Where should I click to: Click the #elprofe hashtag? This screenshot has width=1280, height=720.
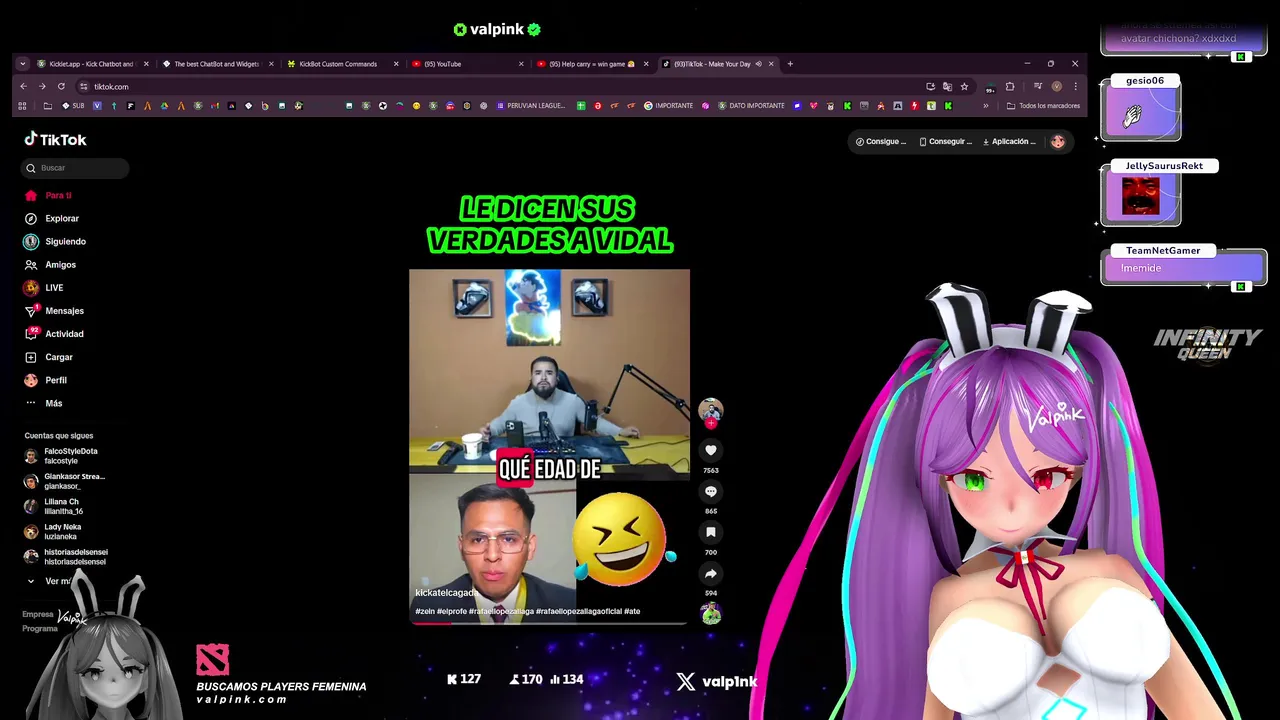point(451,611)
